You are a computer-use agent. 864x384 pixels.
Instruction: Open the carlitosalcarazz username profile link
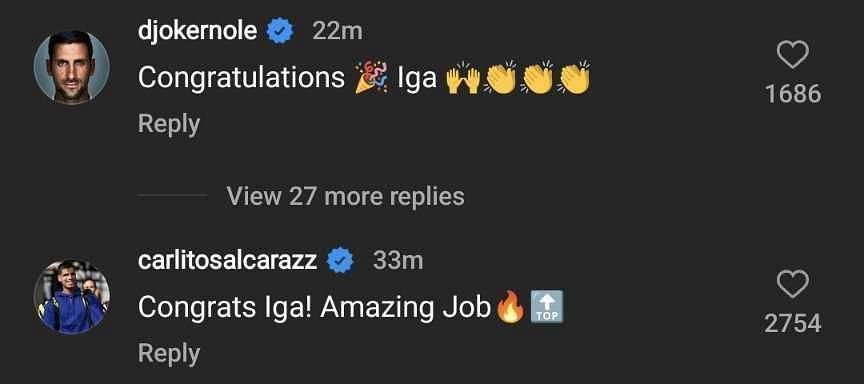coord(228,260)
